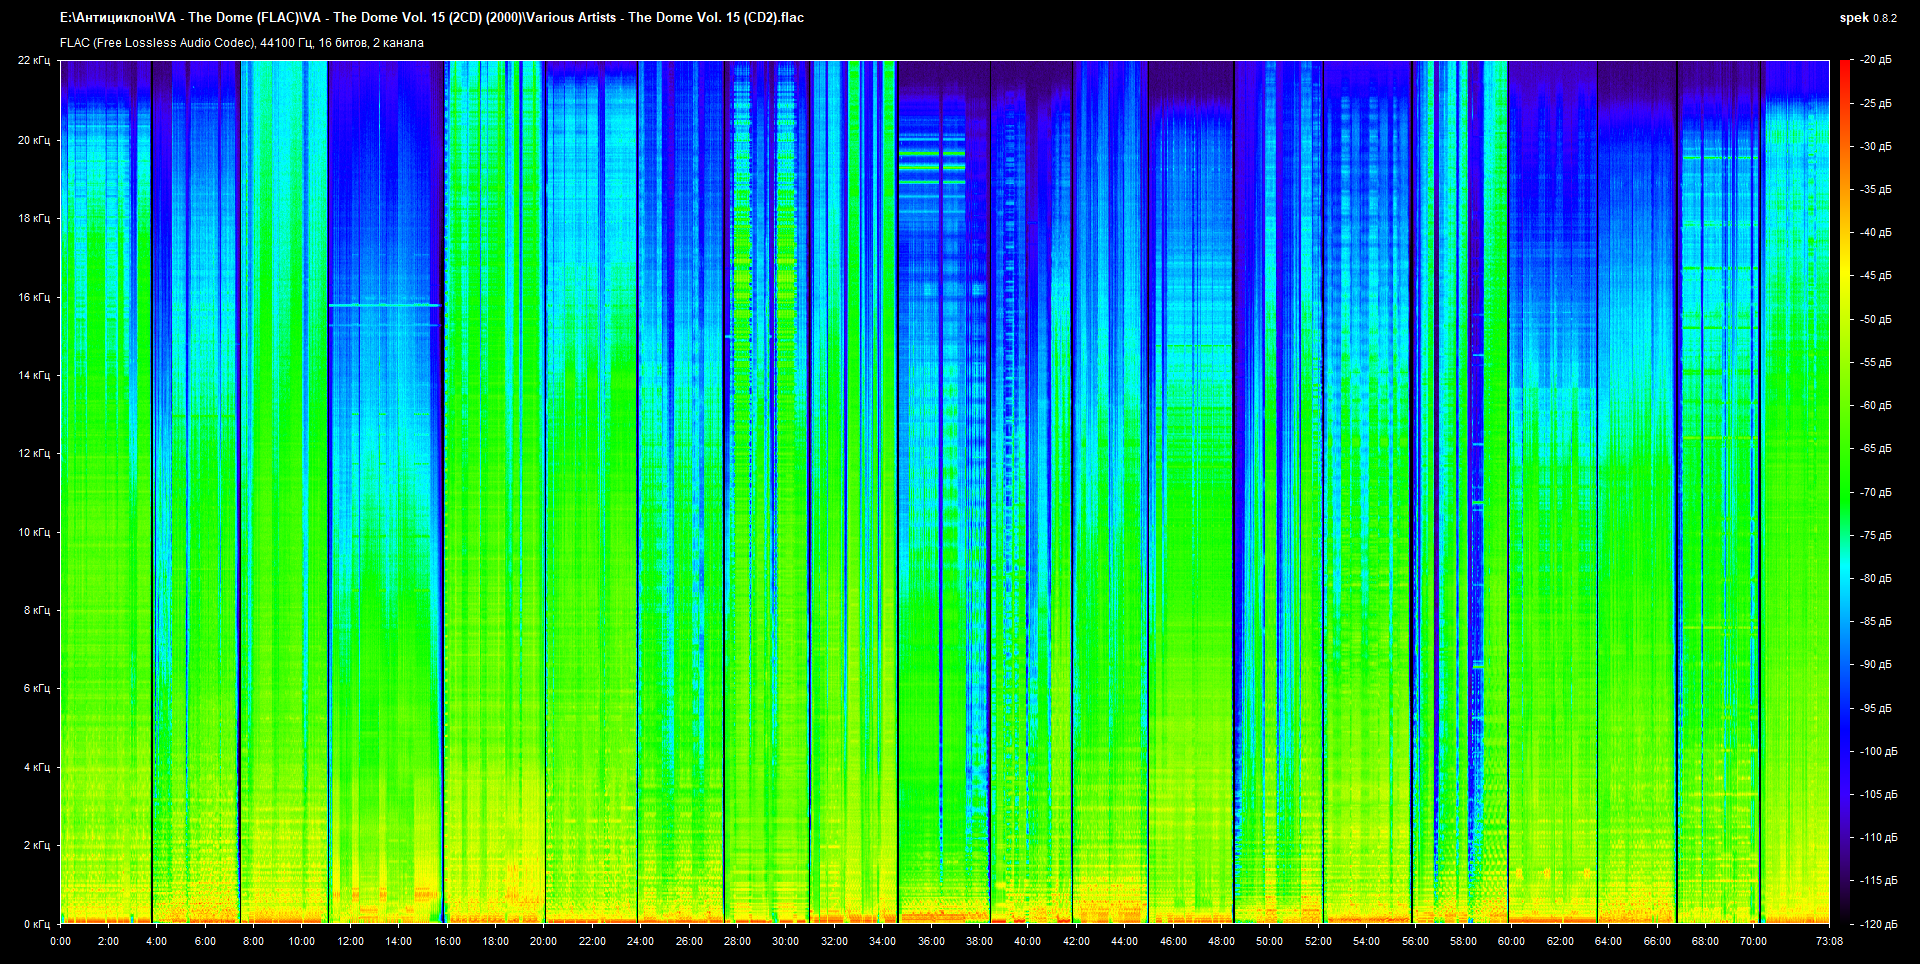Click the 0 кГц frequency label

[x=36, y=924]
